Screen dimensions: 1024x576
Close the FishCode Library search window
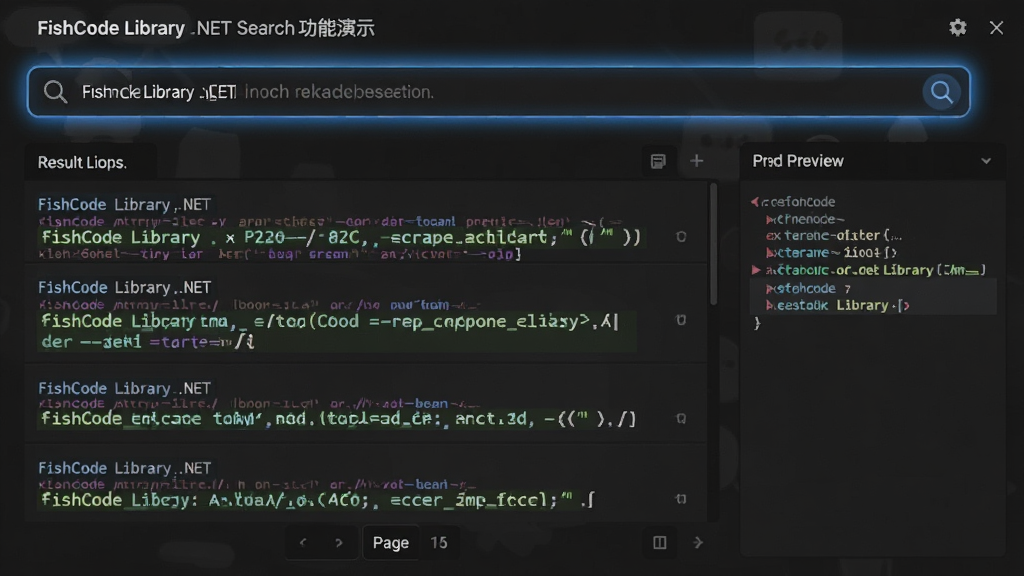coord(996,27)
